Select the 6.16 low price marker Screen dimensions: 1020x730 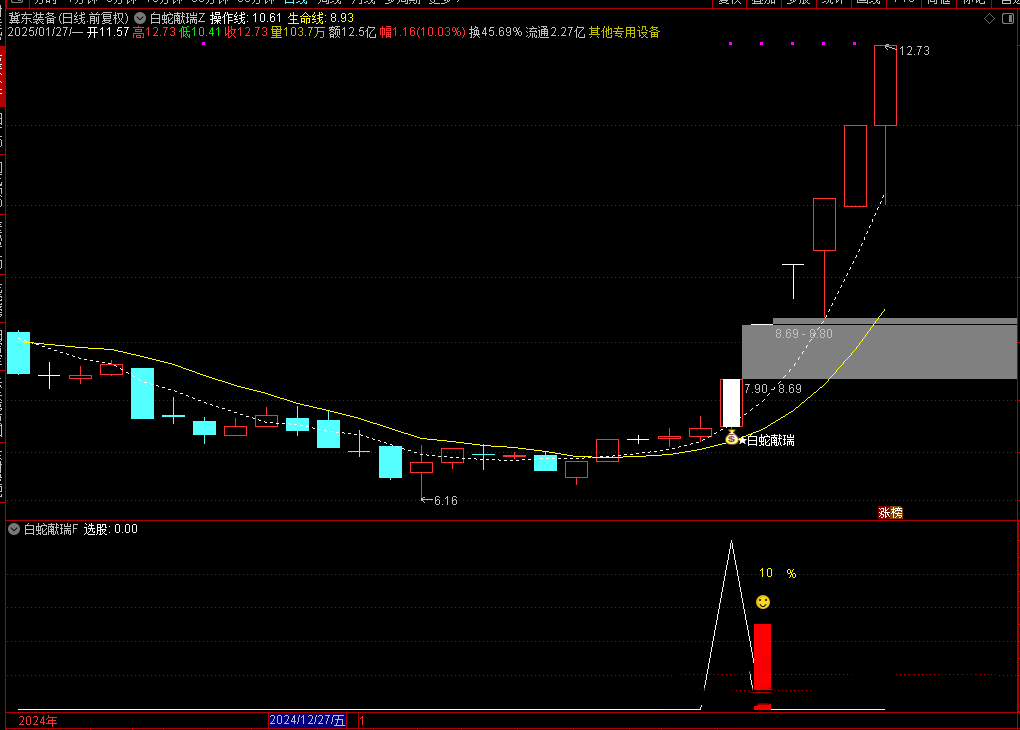point(444,500)
